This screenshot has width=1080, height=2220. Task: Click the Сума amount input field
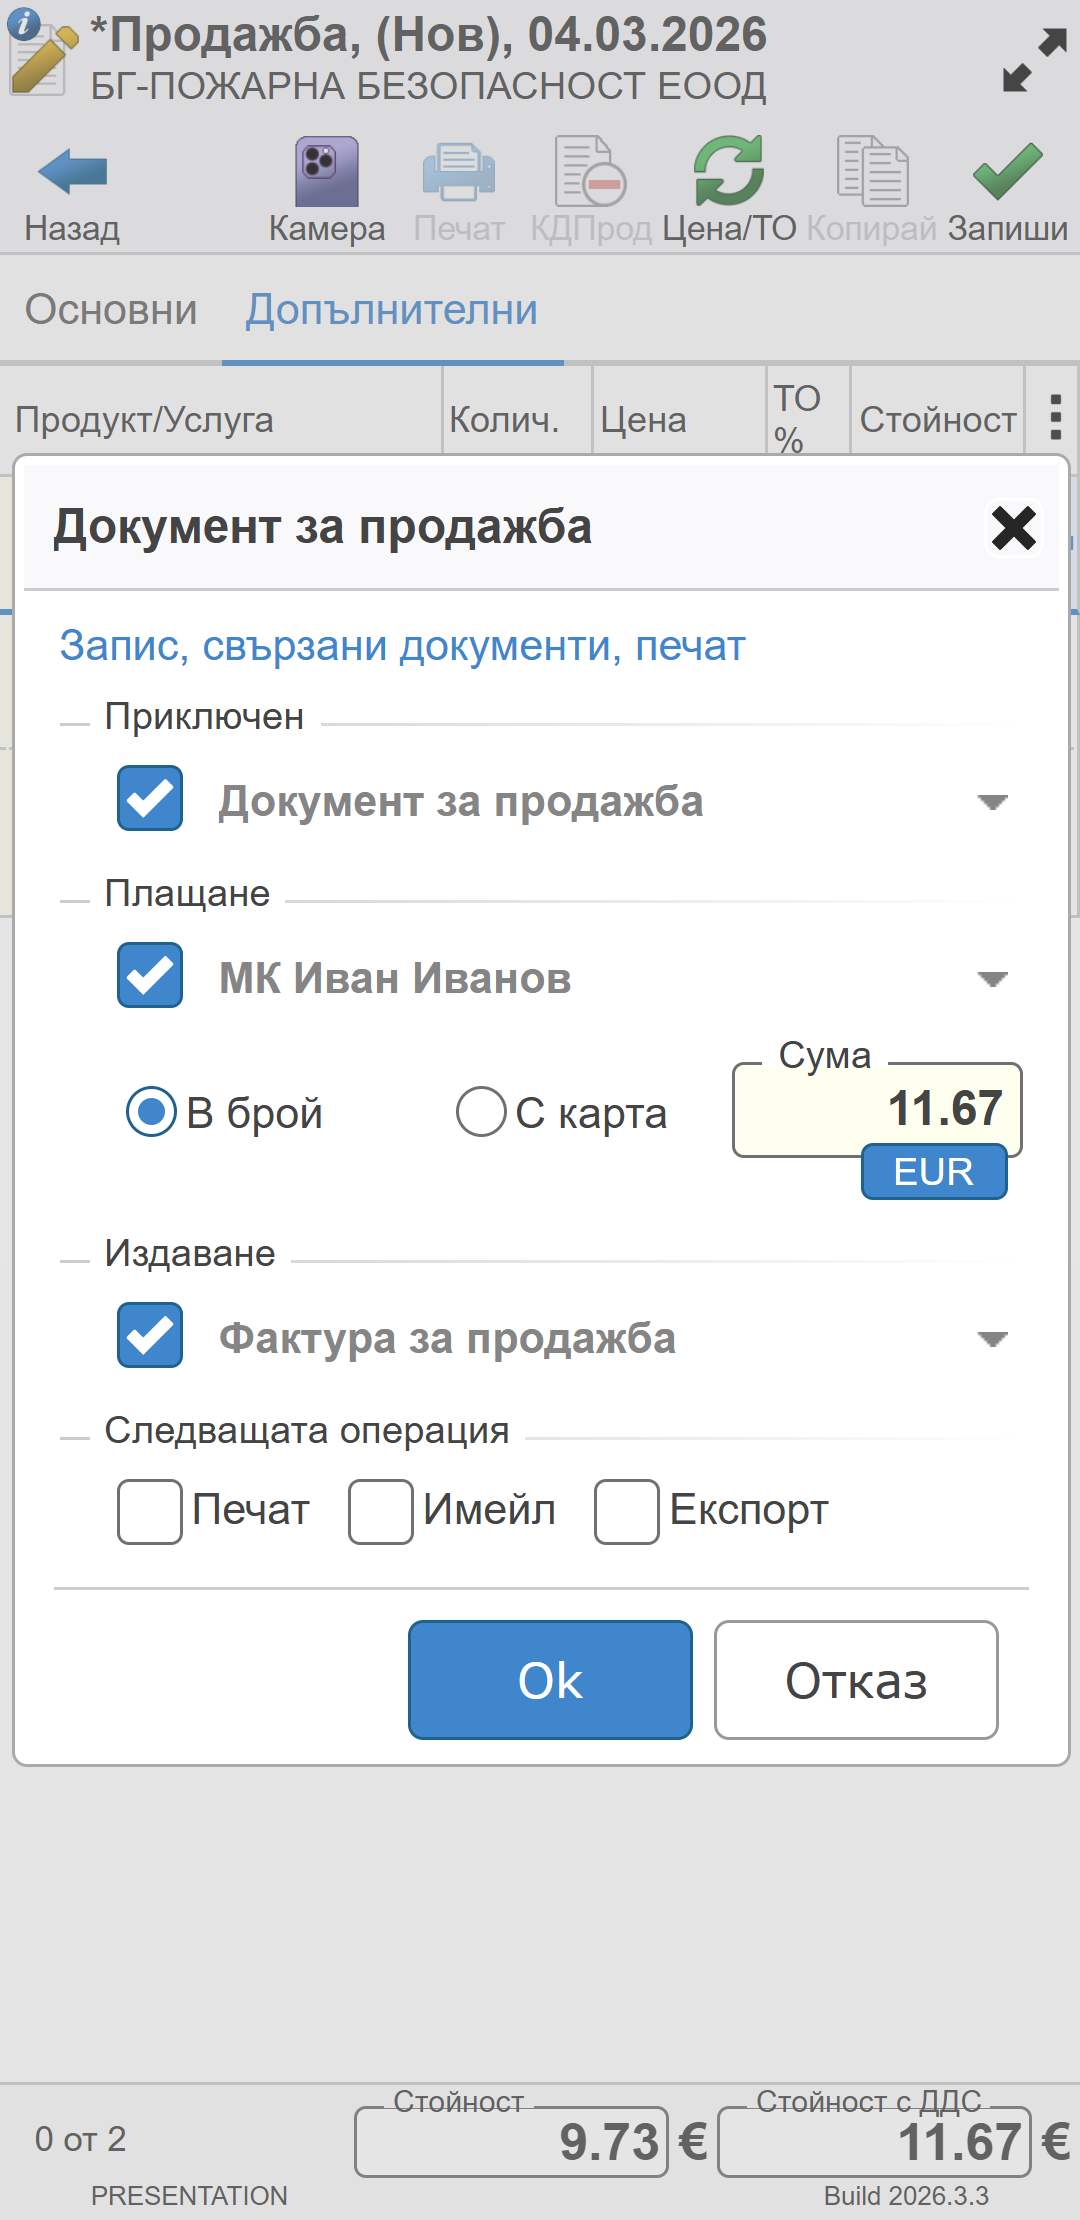point(877,1109)
